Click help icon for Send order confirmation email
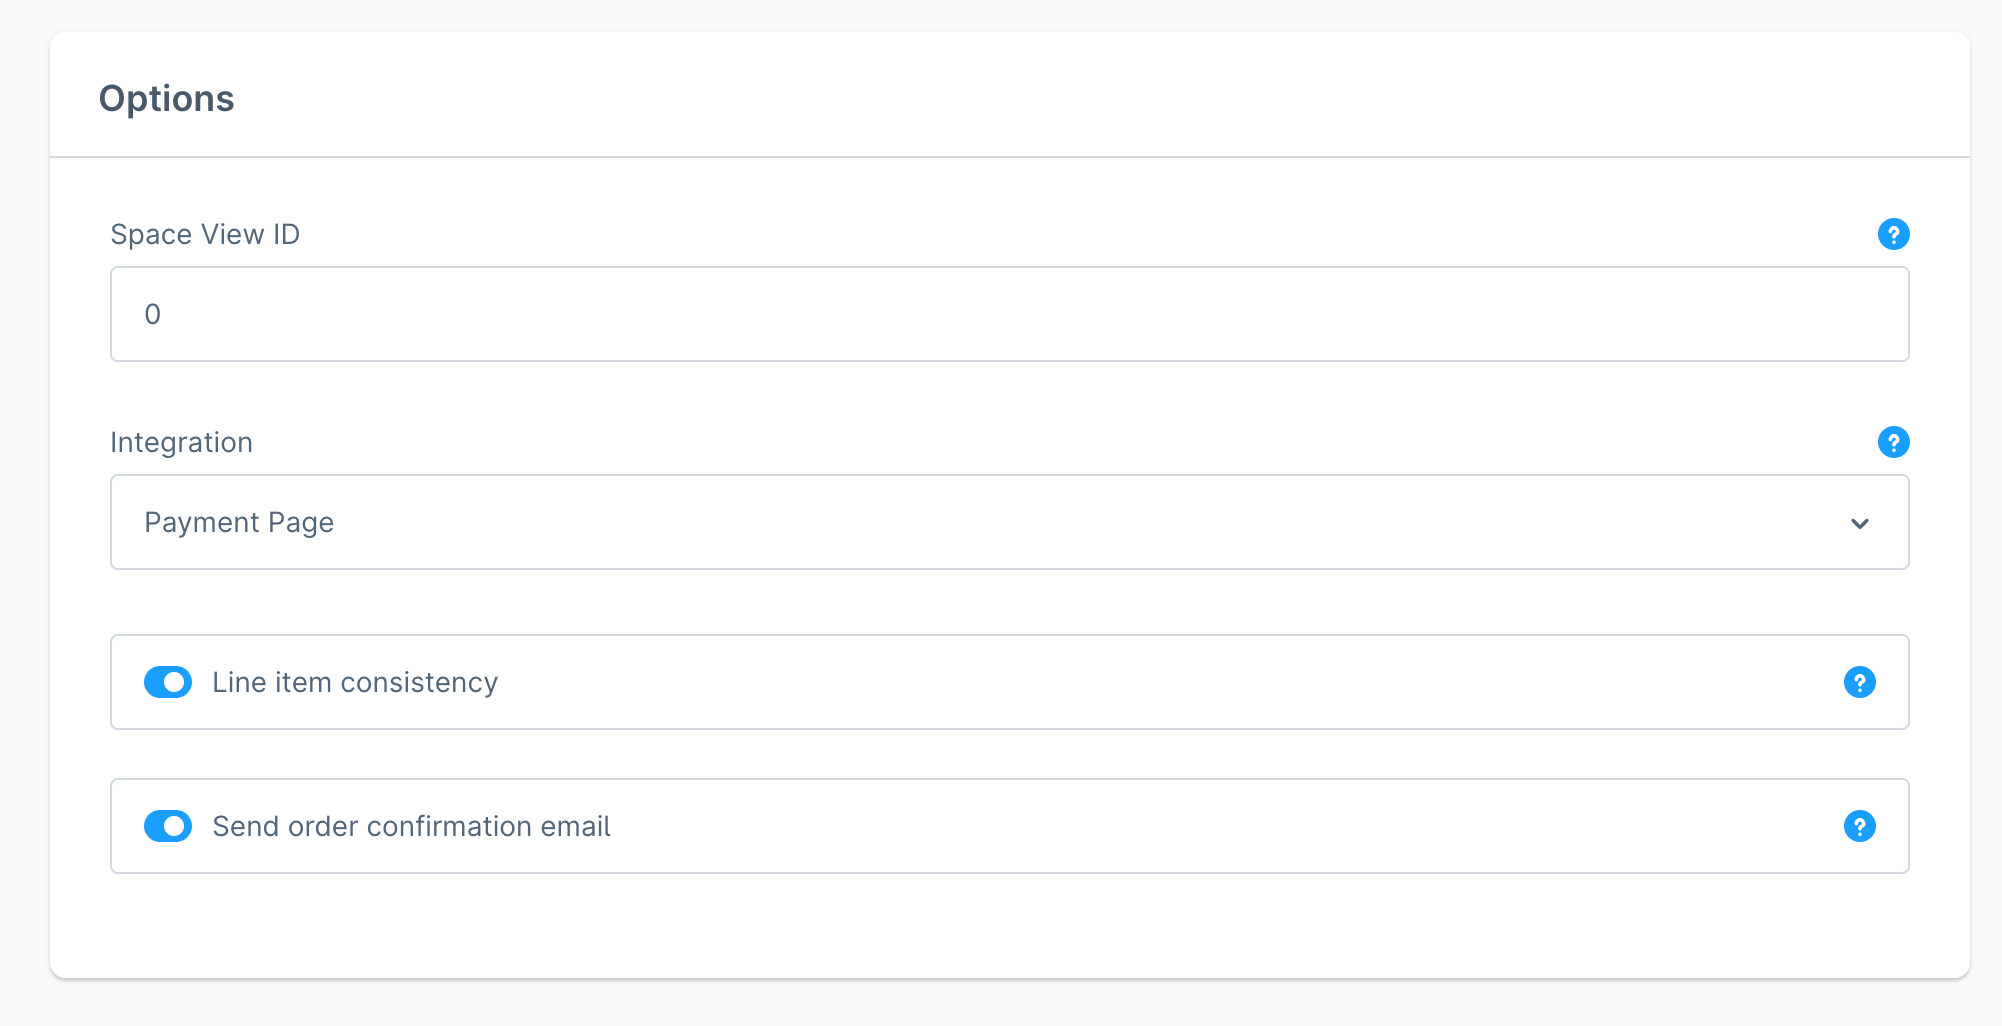2002x1026 pixels. [x=1859, y=826]
